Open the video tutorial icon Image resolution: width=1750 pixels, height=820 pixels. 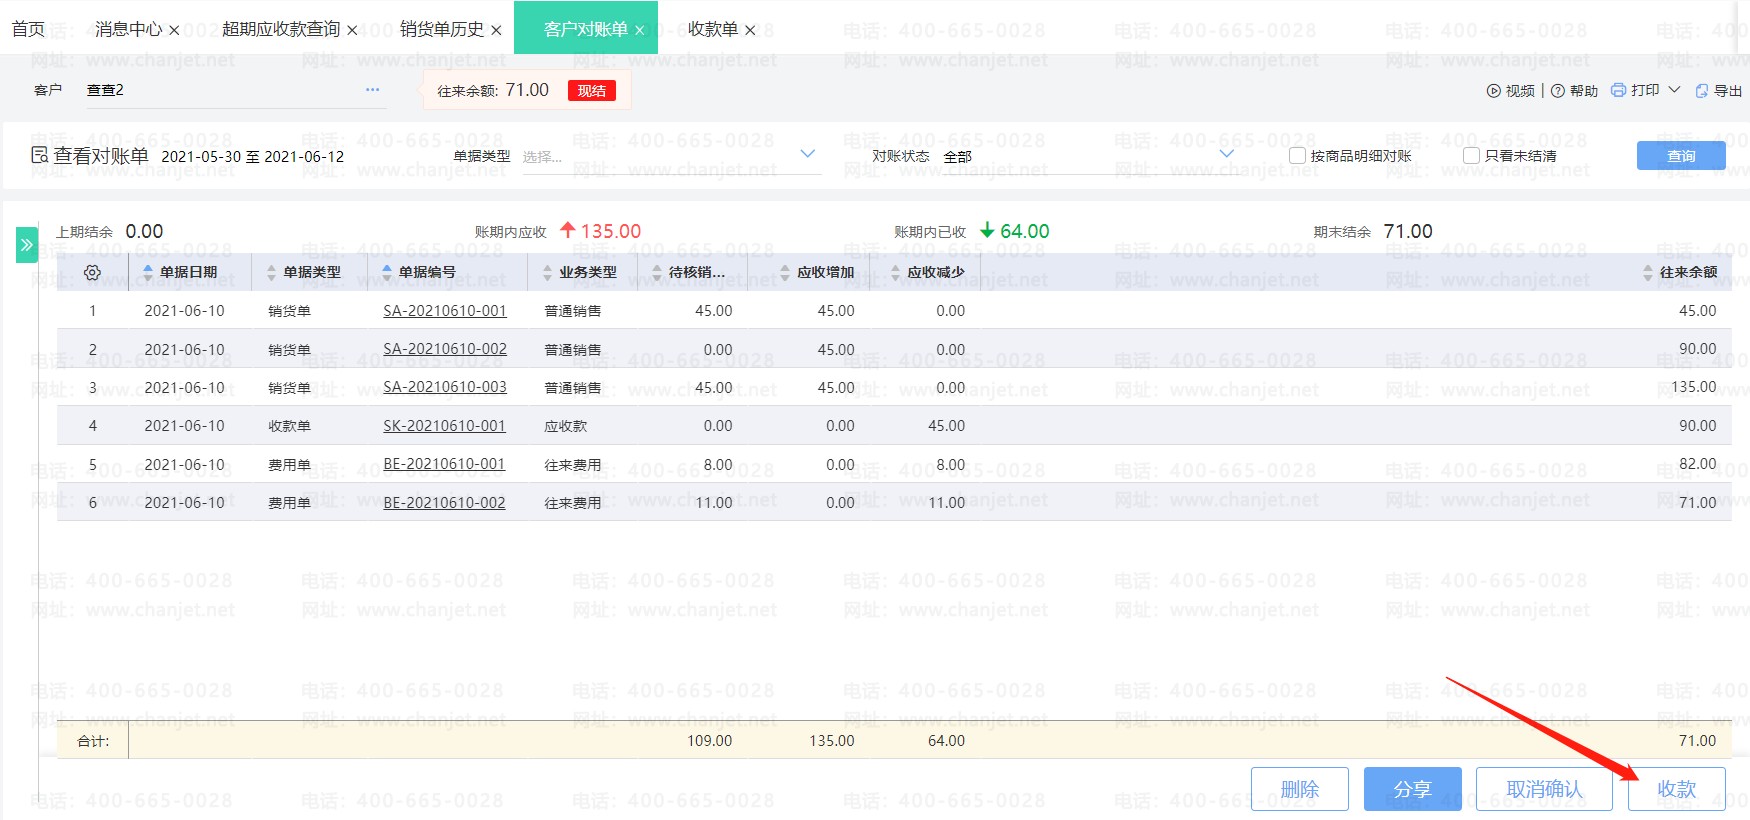tap(1494, 91)
